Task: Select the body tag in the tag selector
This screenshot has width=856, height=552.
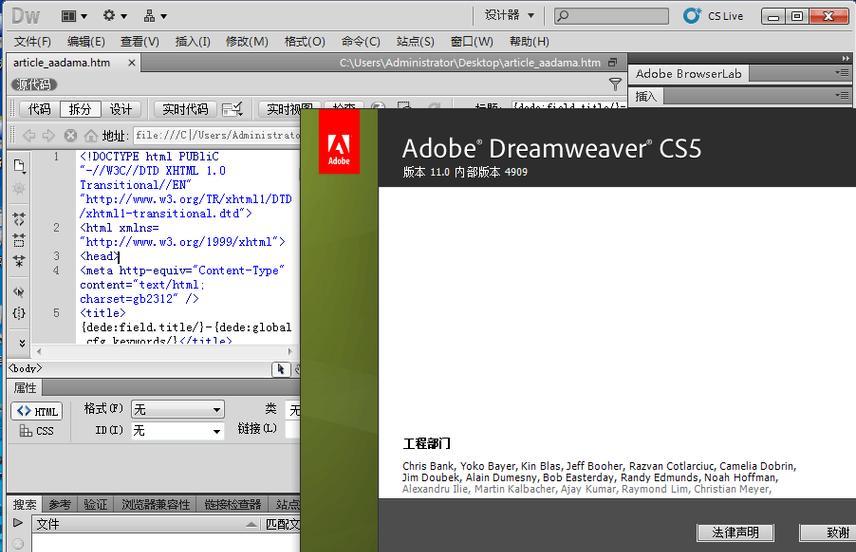Action: pos(25,369)
